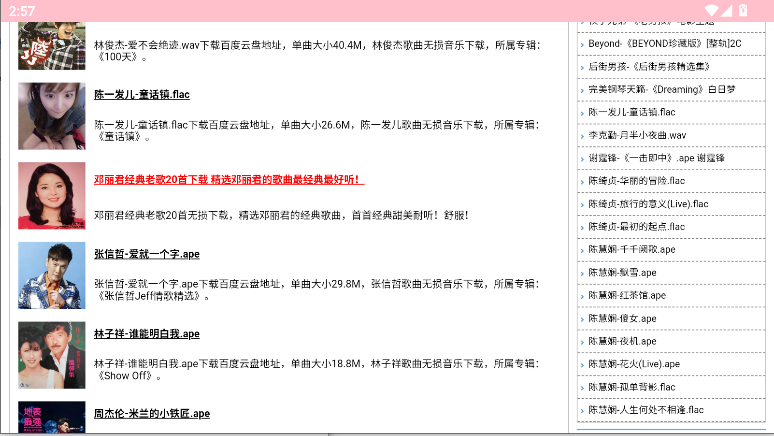Select sidebar item 陈慧娴-人生何处不相逢.flac

click(646, 410)
